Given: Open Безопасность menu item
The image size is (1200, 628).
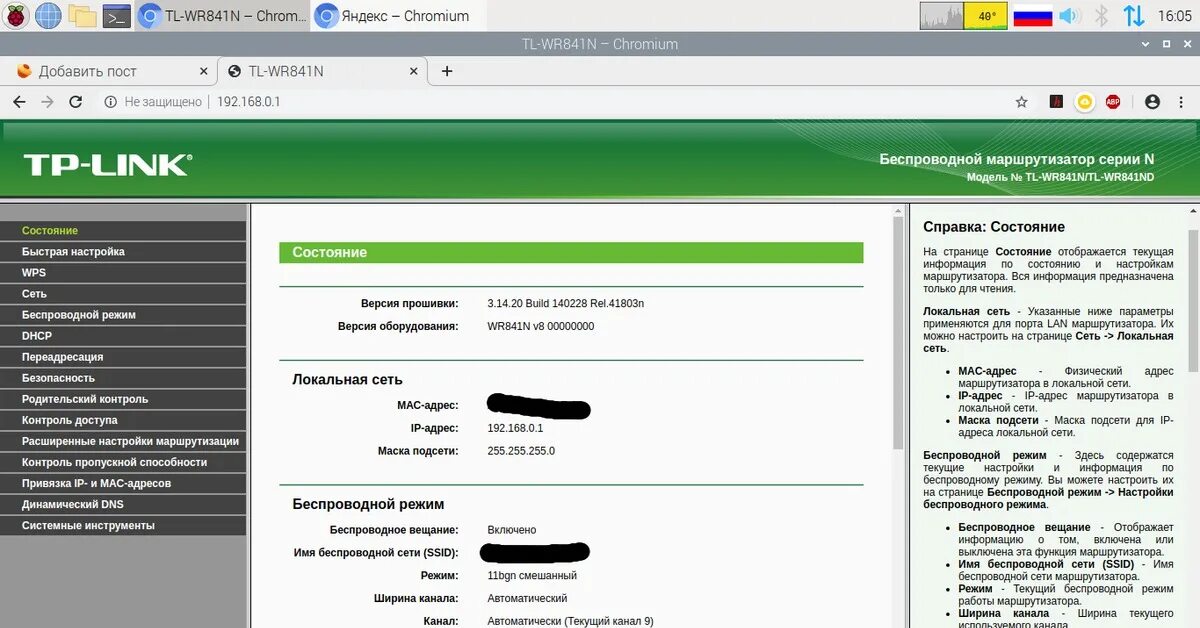Looking at the screenshot, I should coord(123,378).
